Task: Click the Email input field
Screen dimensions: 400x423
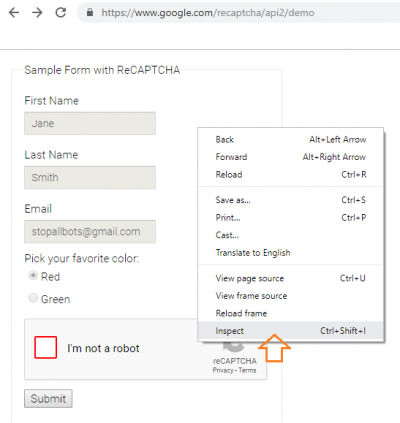Action: (x=90, y=231)
